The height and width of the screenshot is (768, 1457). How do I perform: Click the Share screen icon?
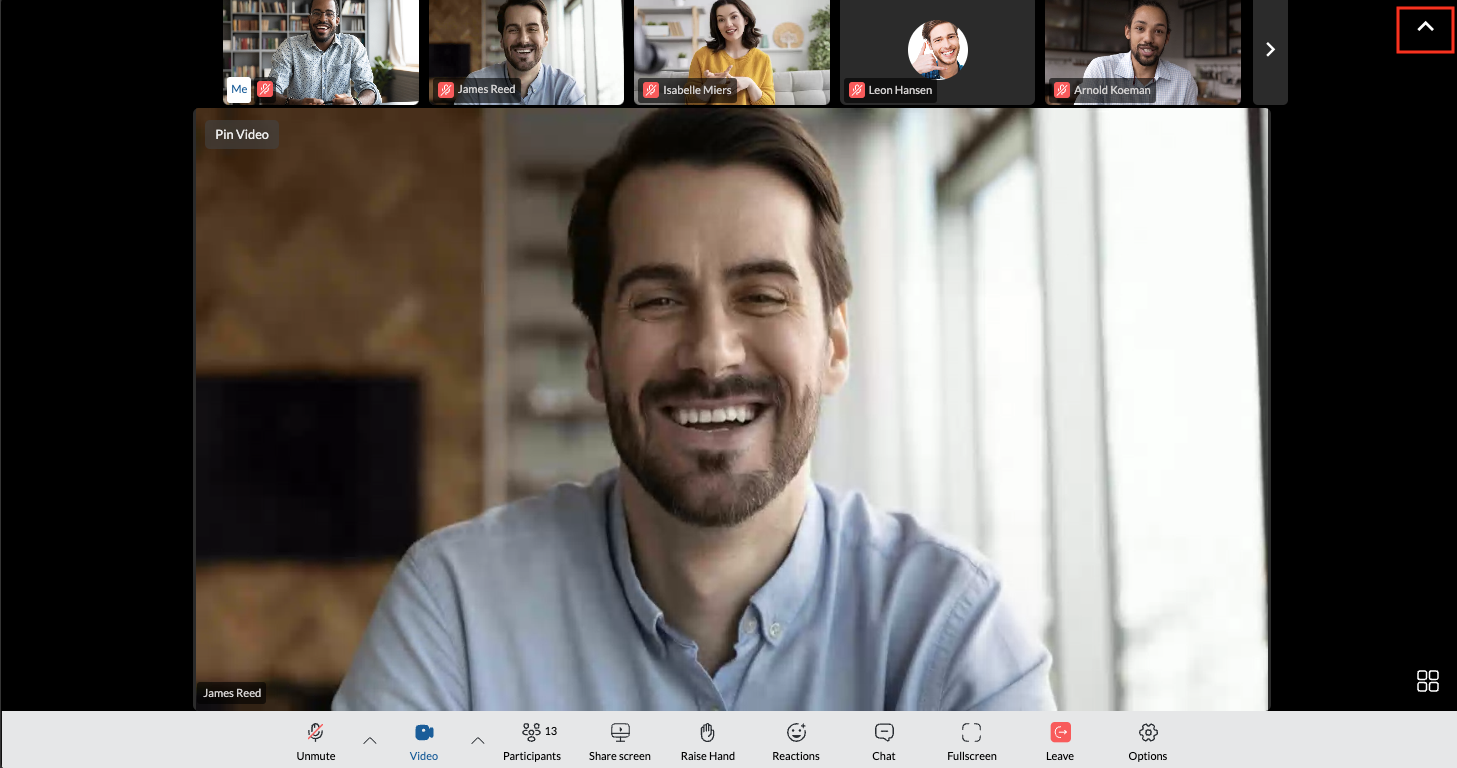(620, 732)
